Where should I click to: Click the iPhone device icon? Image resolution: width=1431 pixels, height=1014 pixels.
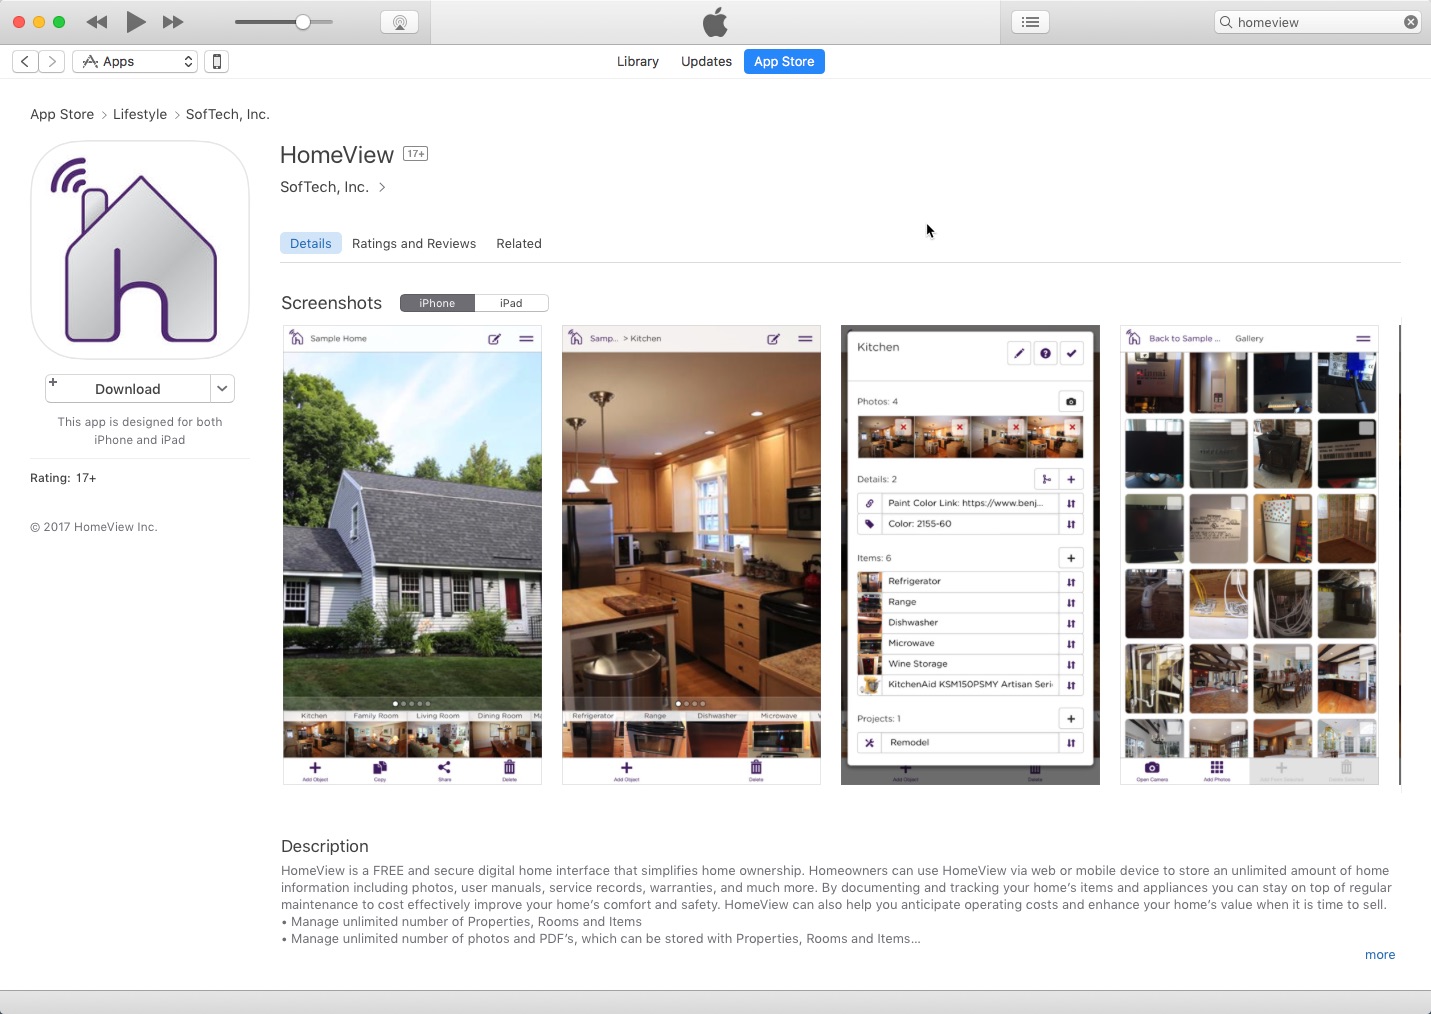click(x=216, y=62)
